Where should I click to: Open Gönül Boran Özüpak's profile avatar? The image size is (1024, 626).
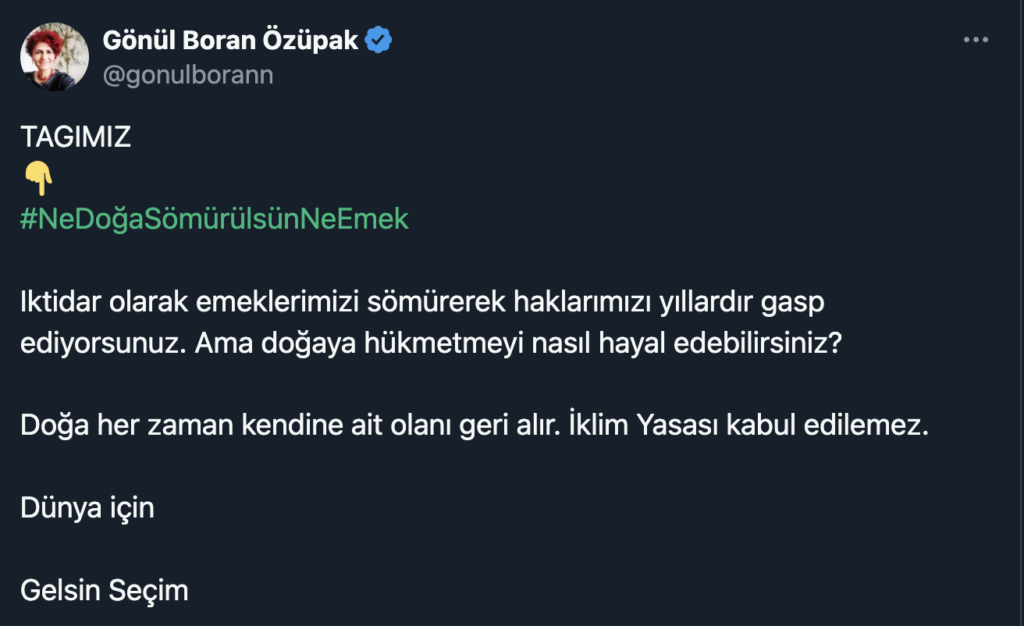pyautogui.click(x=54, y=56)
